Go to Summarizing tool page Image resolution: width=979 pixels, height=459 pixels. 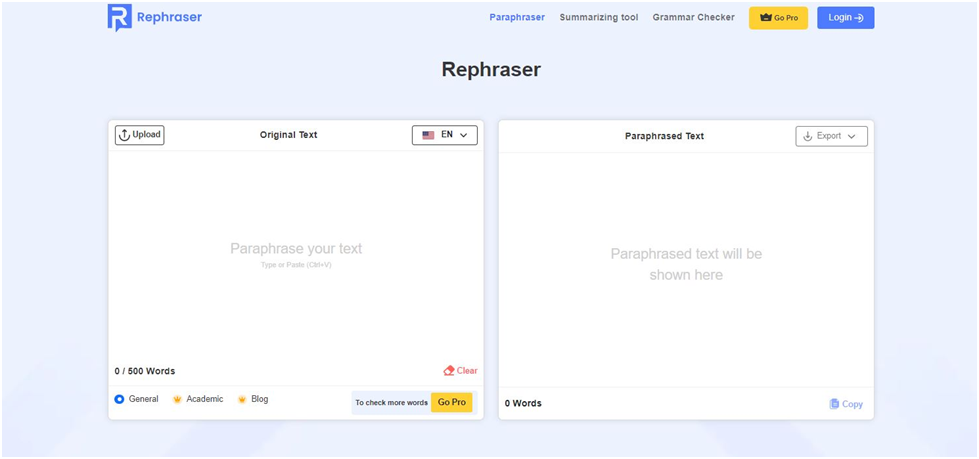click(x=599, y=17)
